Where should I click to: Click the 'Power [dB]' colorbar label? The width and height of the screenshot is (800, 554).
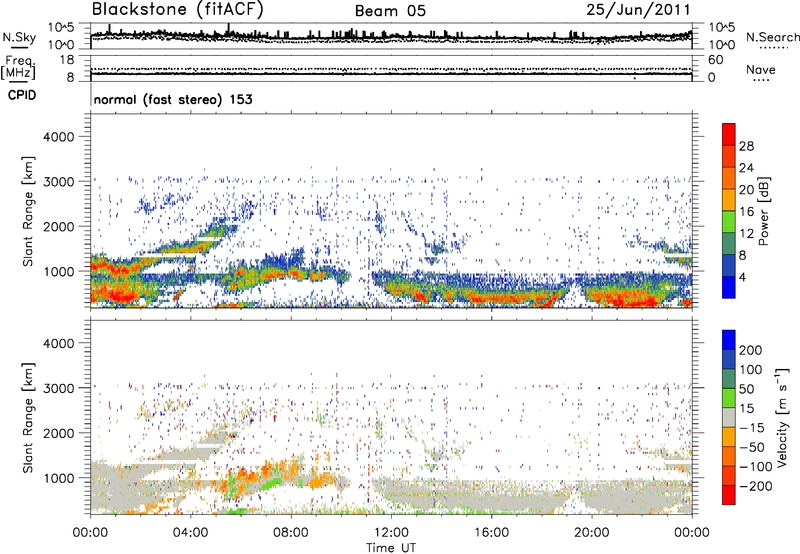click(x=763, y=211)
